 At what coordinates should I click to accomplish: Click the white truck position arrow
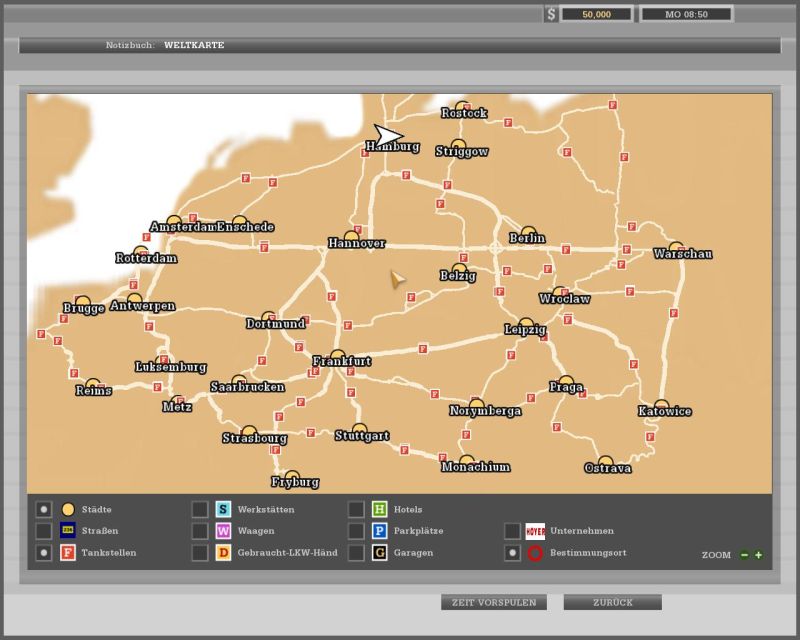388,136
